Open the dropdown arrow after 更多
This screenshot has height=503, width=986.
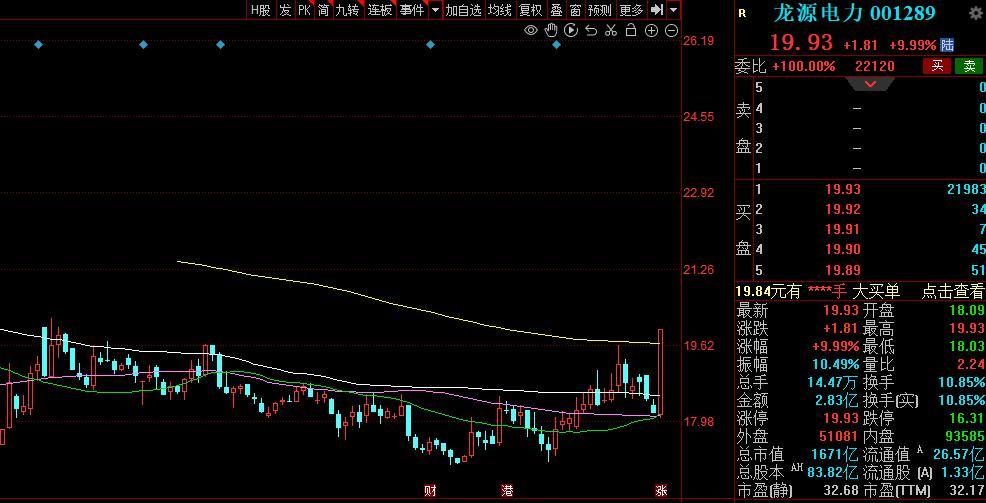point(674,10)
